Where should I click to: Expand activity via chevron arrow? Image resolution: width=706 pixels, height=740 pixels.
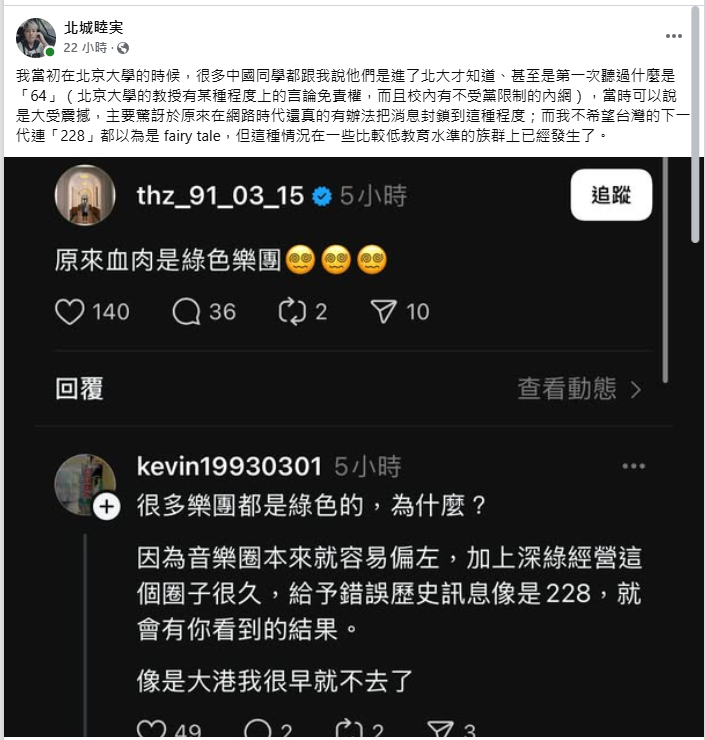636,390
